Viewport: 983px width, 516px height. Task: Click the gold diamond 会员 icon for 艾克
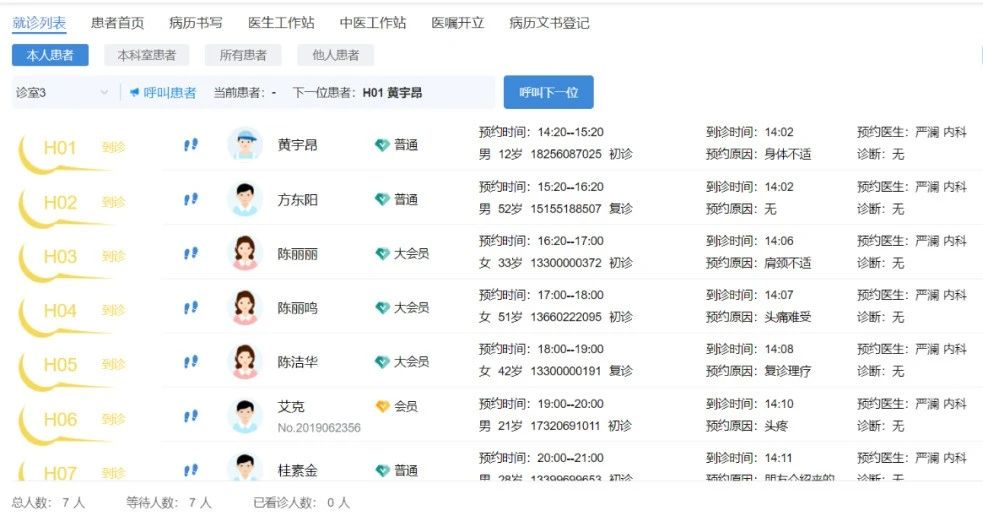tap(382, 407)
